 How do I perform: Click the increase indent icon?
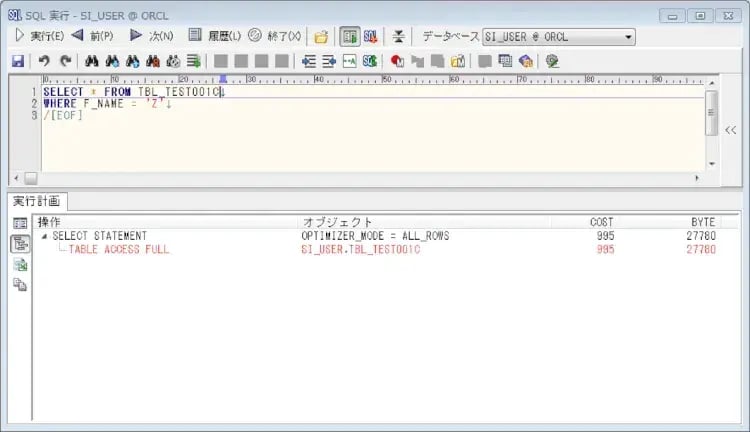coord(329,61)
